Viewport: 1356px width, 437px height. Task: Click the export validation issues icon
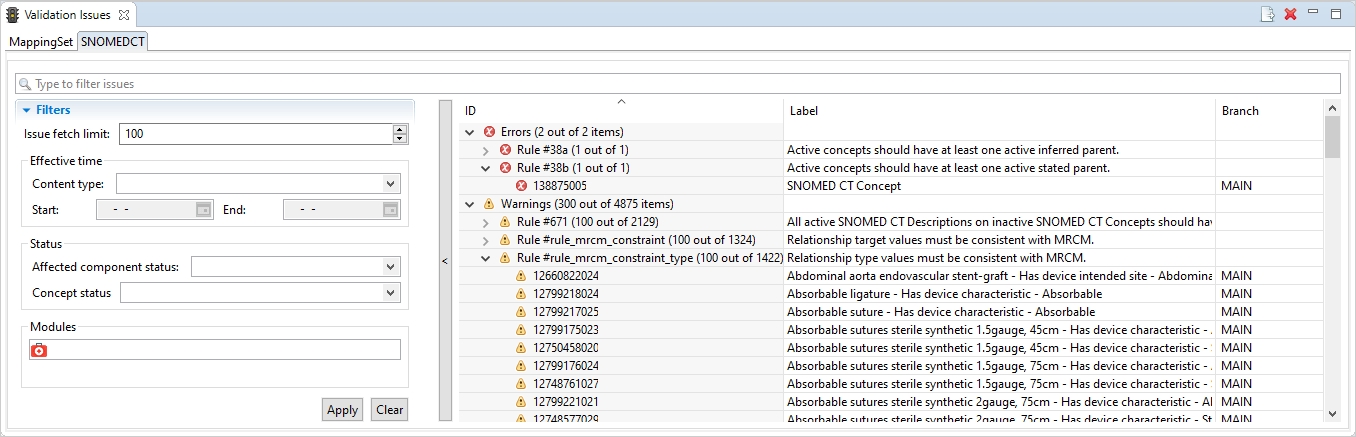tap(1267, 14)
